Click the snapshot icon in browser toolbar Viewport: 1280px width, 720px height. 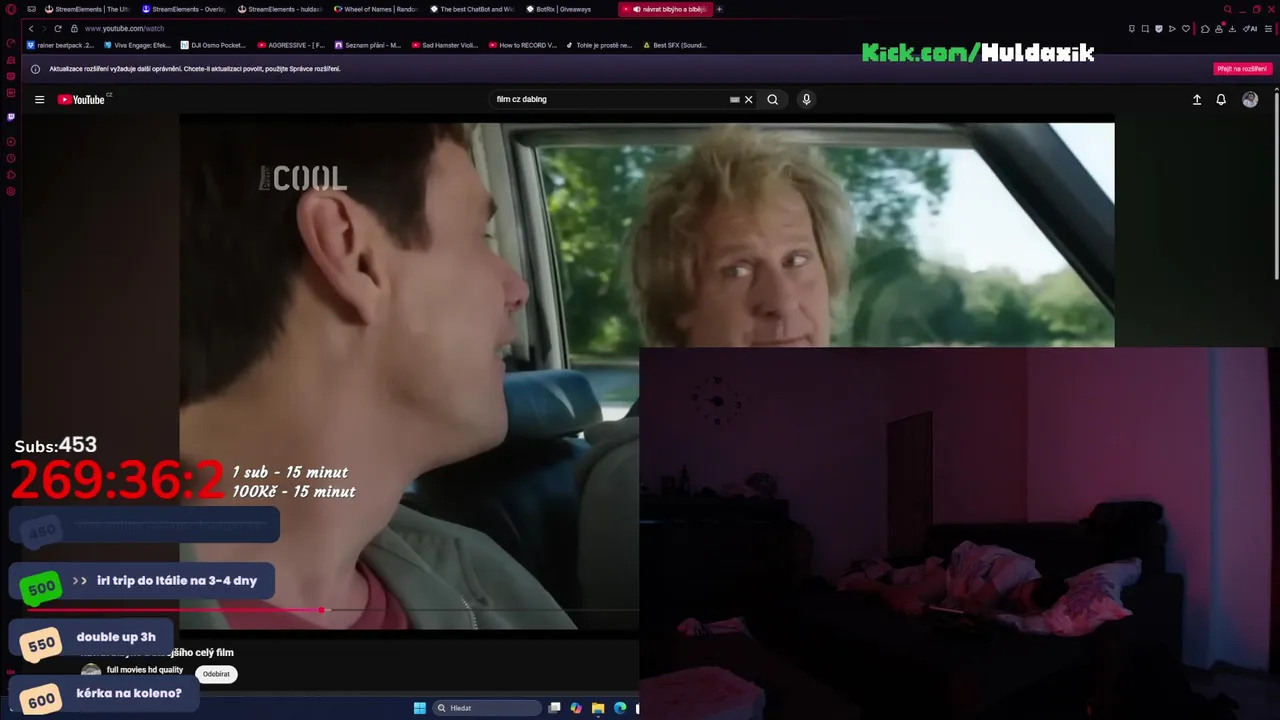click(x=1145, y=29)
